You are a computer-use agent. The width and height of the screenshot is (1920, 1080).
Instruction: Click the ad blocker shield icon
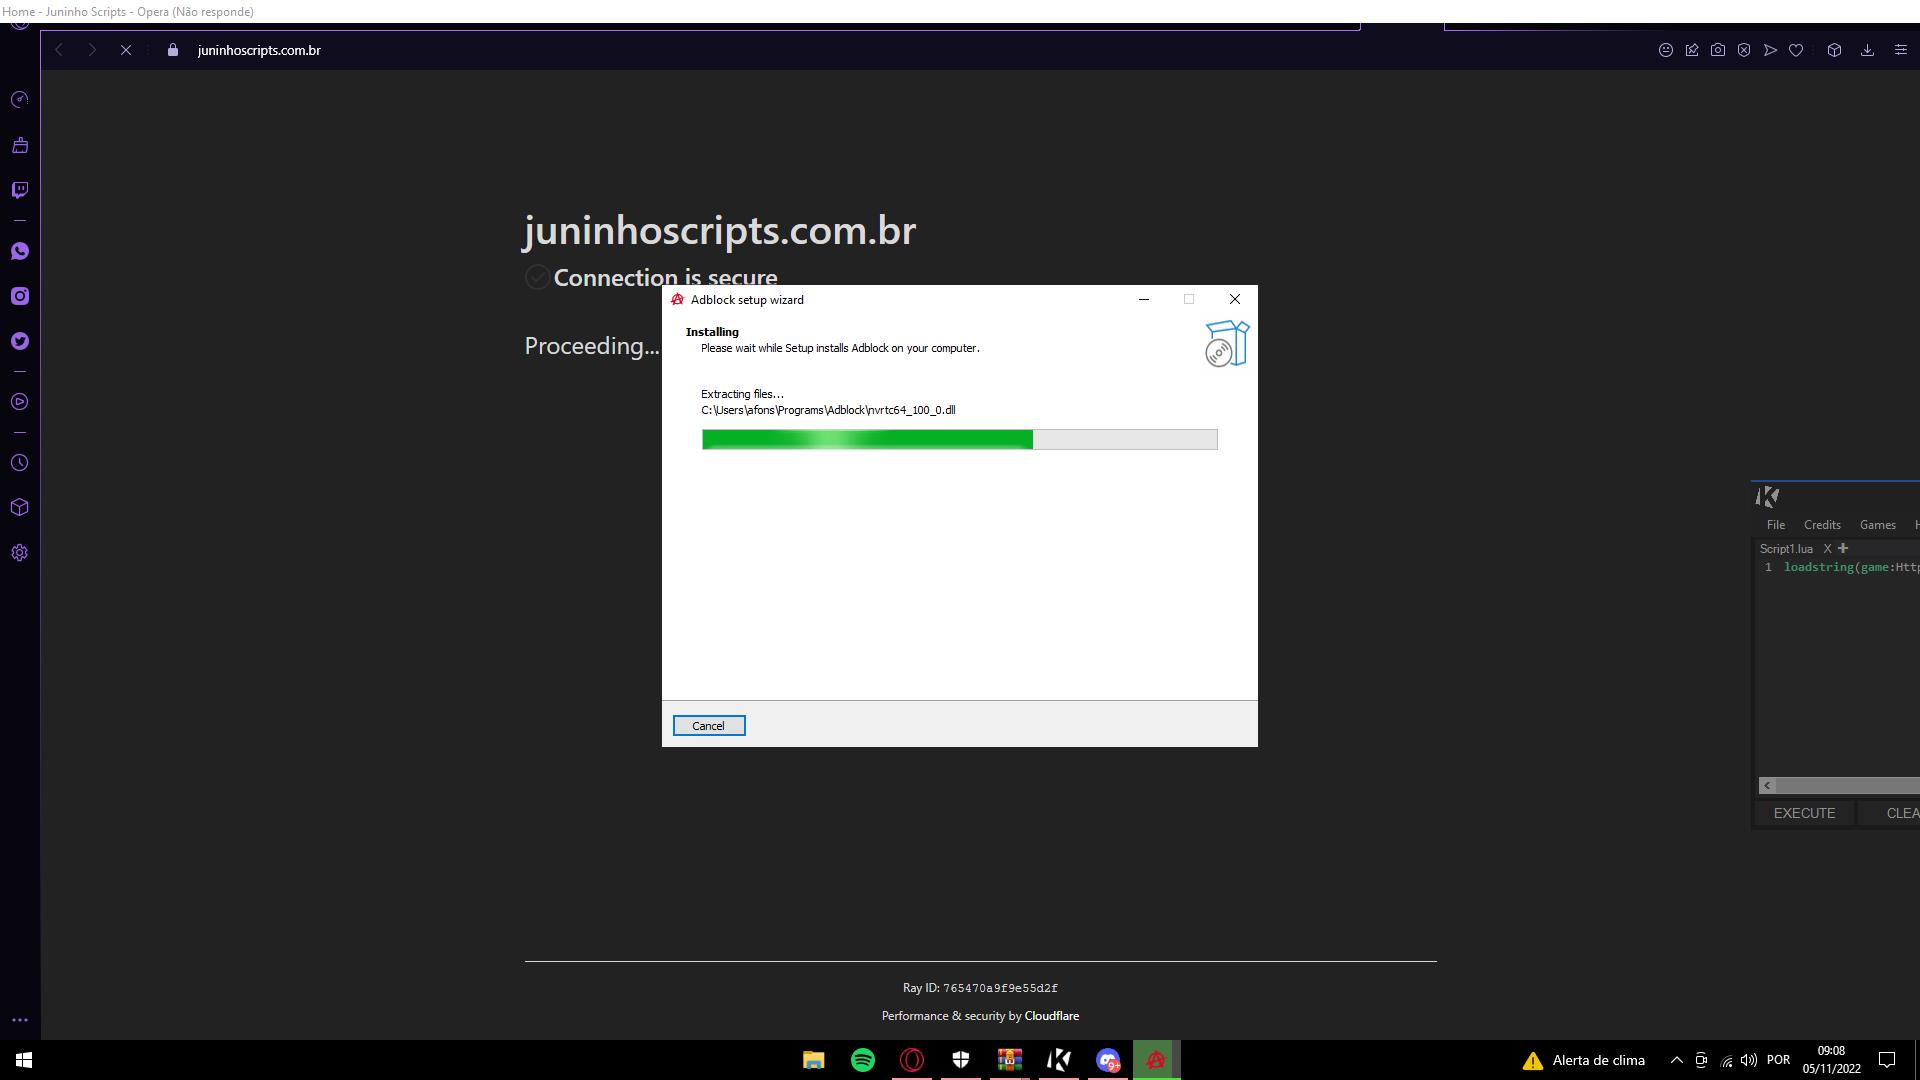[1744, 50]
